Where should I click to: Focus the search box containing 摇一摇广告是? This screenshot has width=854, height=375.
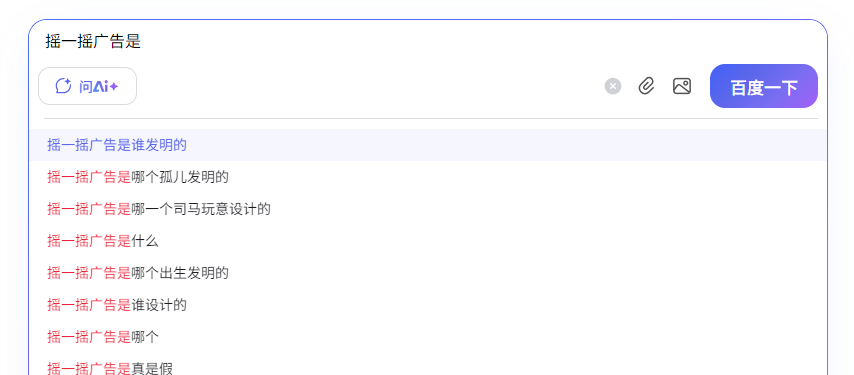(x=430, y=42)
